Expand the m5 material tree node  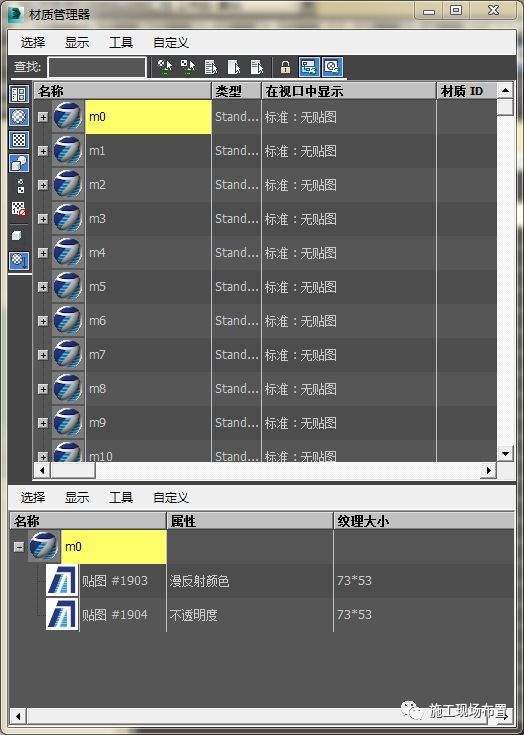tap(43, 287)
